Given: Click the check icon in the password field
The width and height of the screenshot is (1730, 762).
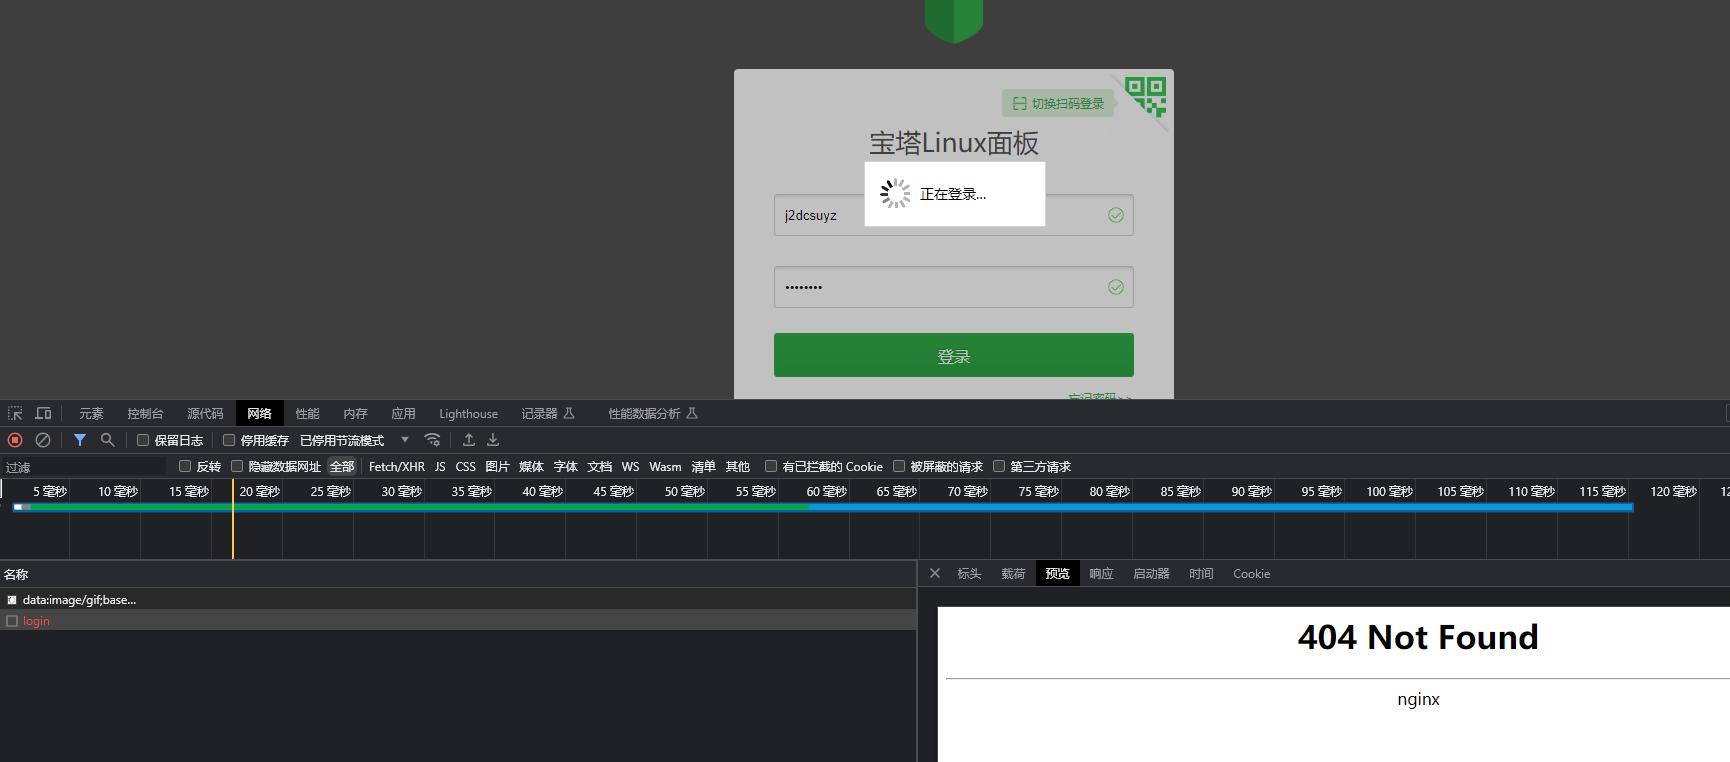Looking at the screenshot, I should [x=1116, y=287].
